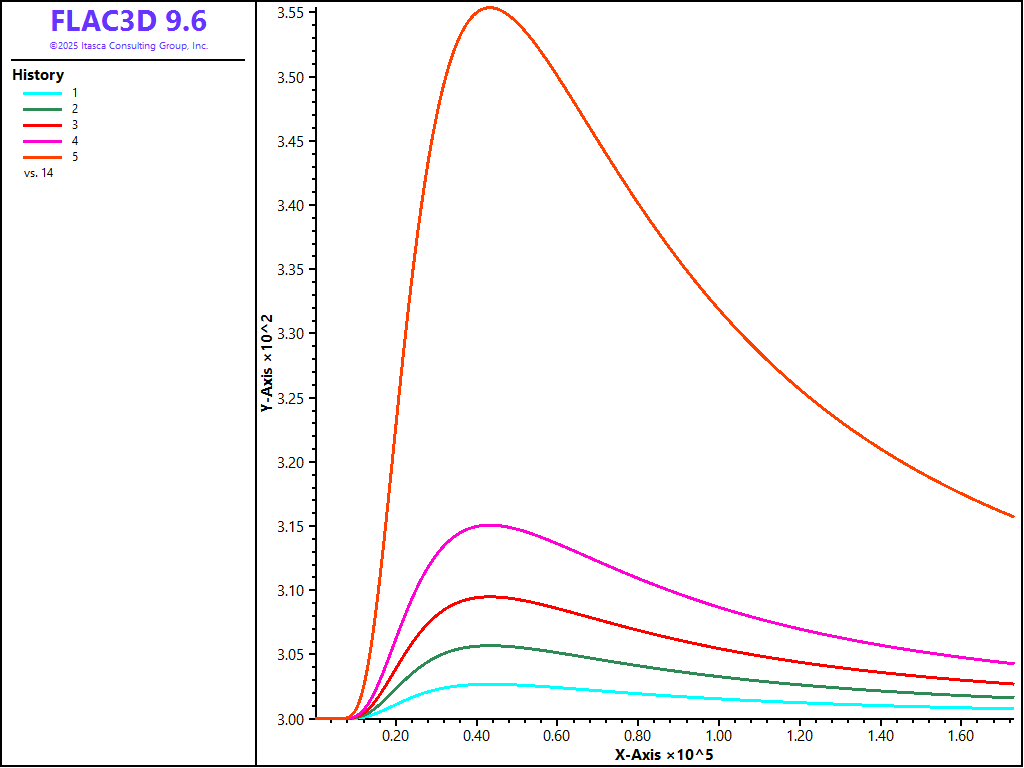Click the 3.50 tick label on the Y axis
The width and height of the screenshot is (1024, 768).
[291, 77]
